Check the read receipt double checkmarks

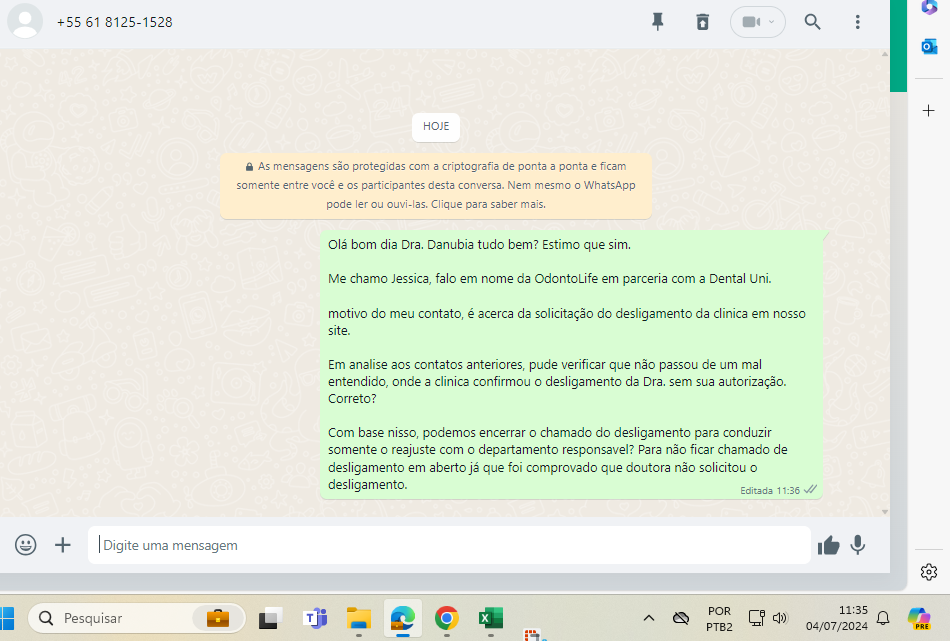click(x=811, y=490)
